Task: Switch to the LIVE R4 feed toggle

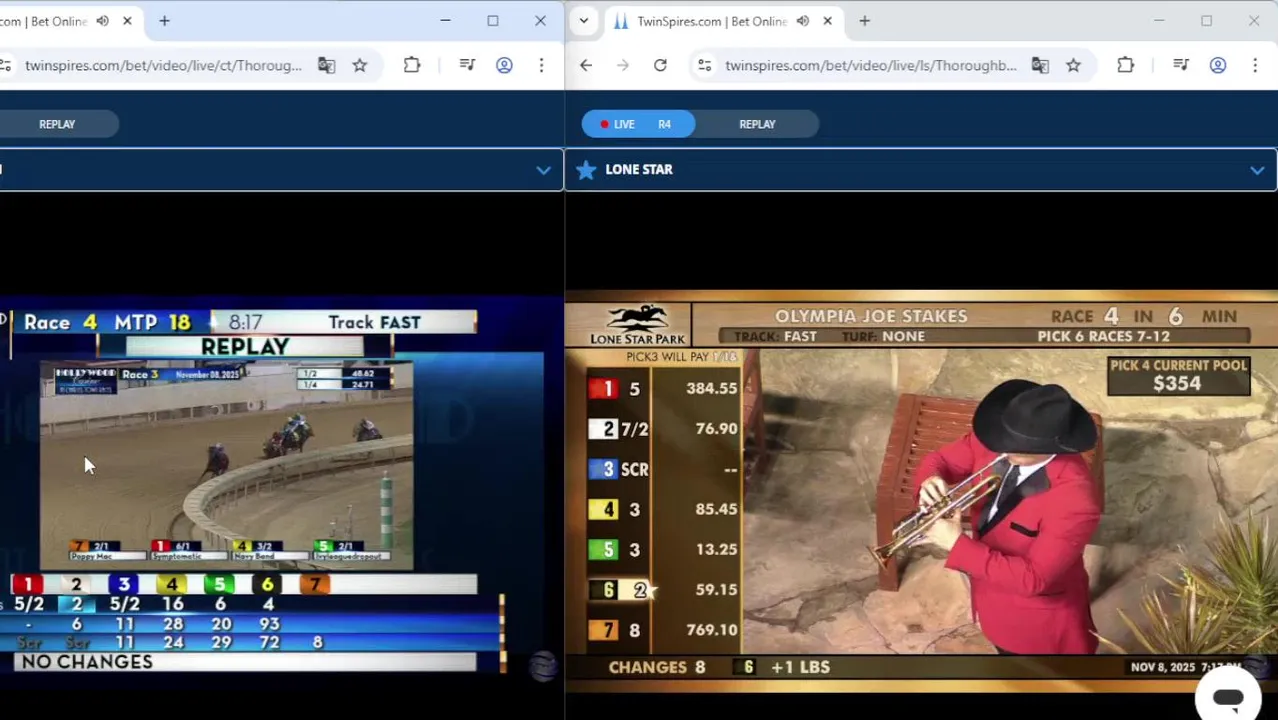Action: [638, 124]
